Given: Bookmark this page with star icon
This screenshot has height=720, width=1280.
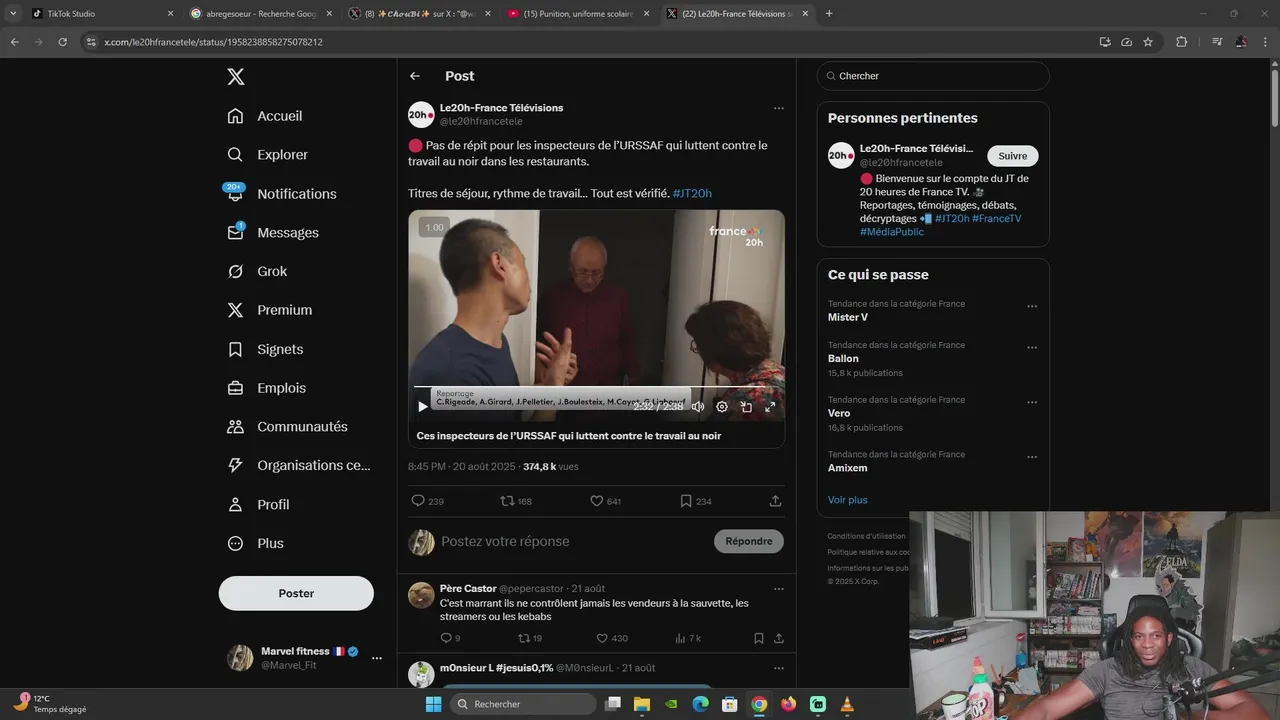Looking at the screenshot, I should pos(1148,42).
